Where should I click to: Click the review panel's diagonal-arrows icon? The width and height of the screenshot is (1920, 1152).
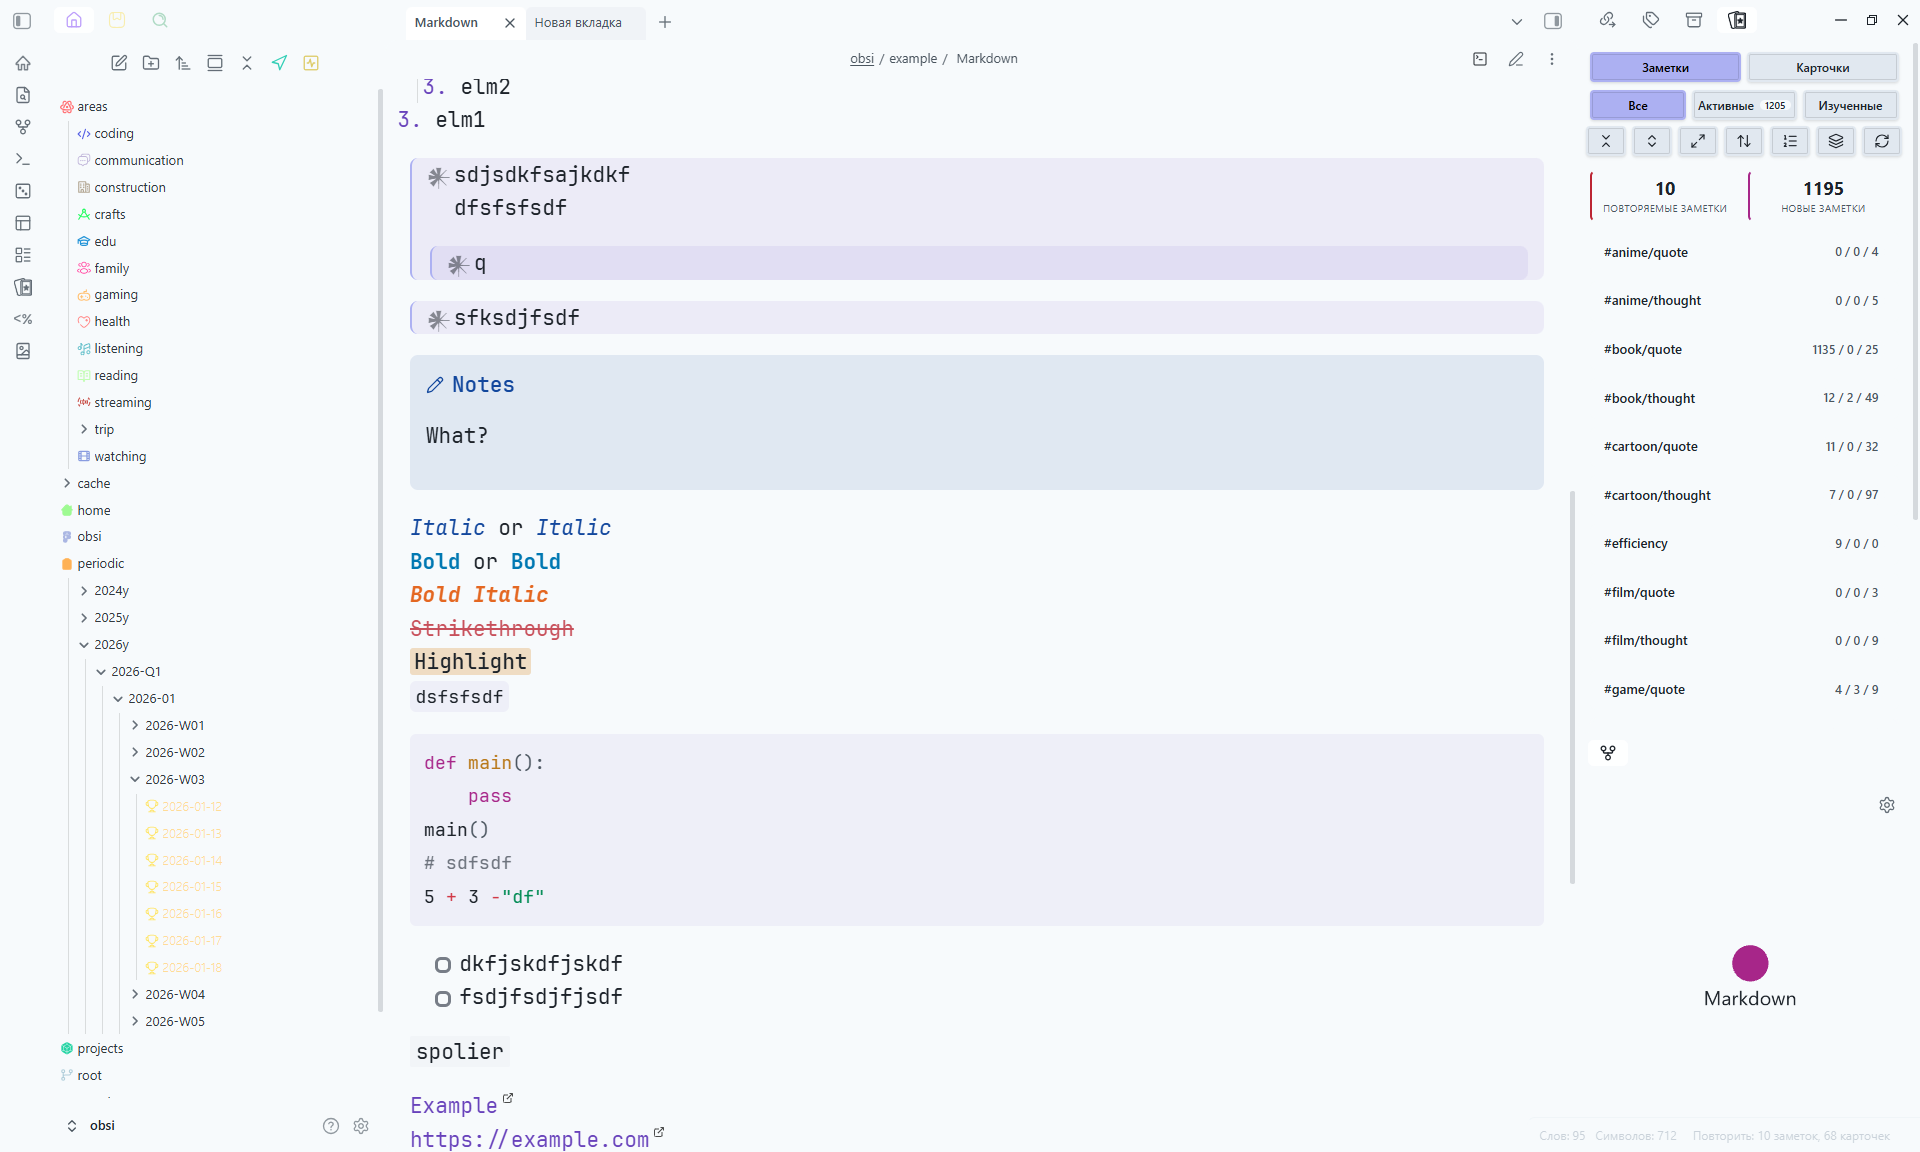coord(1698,141)
